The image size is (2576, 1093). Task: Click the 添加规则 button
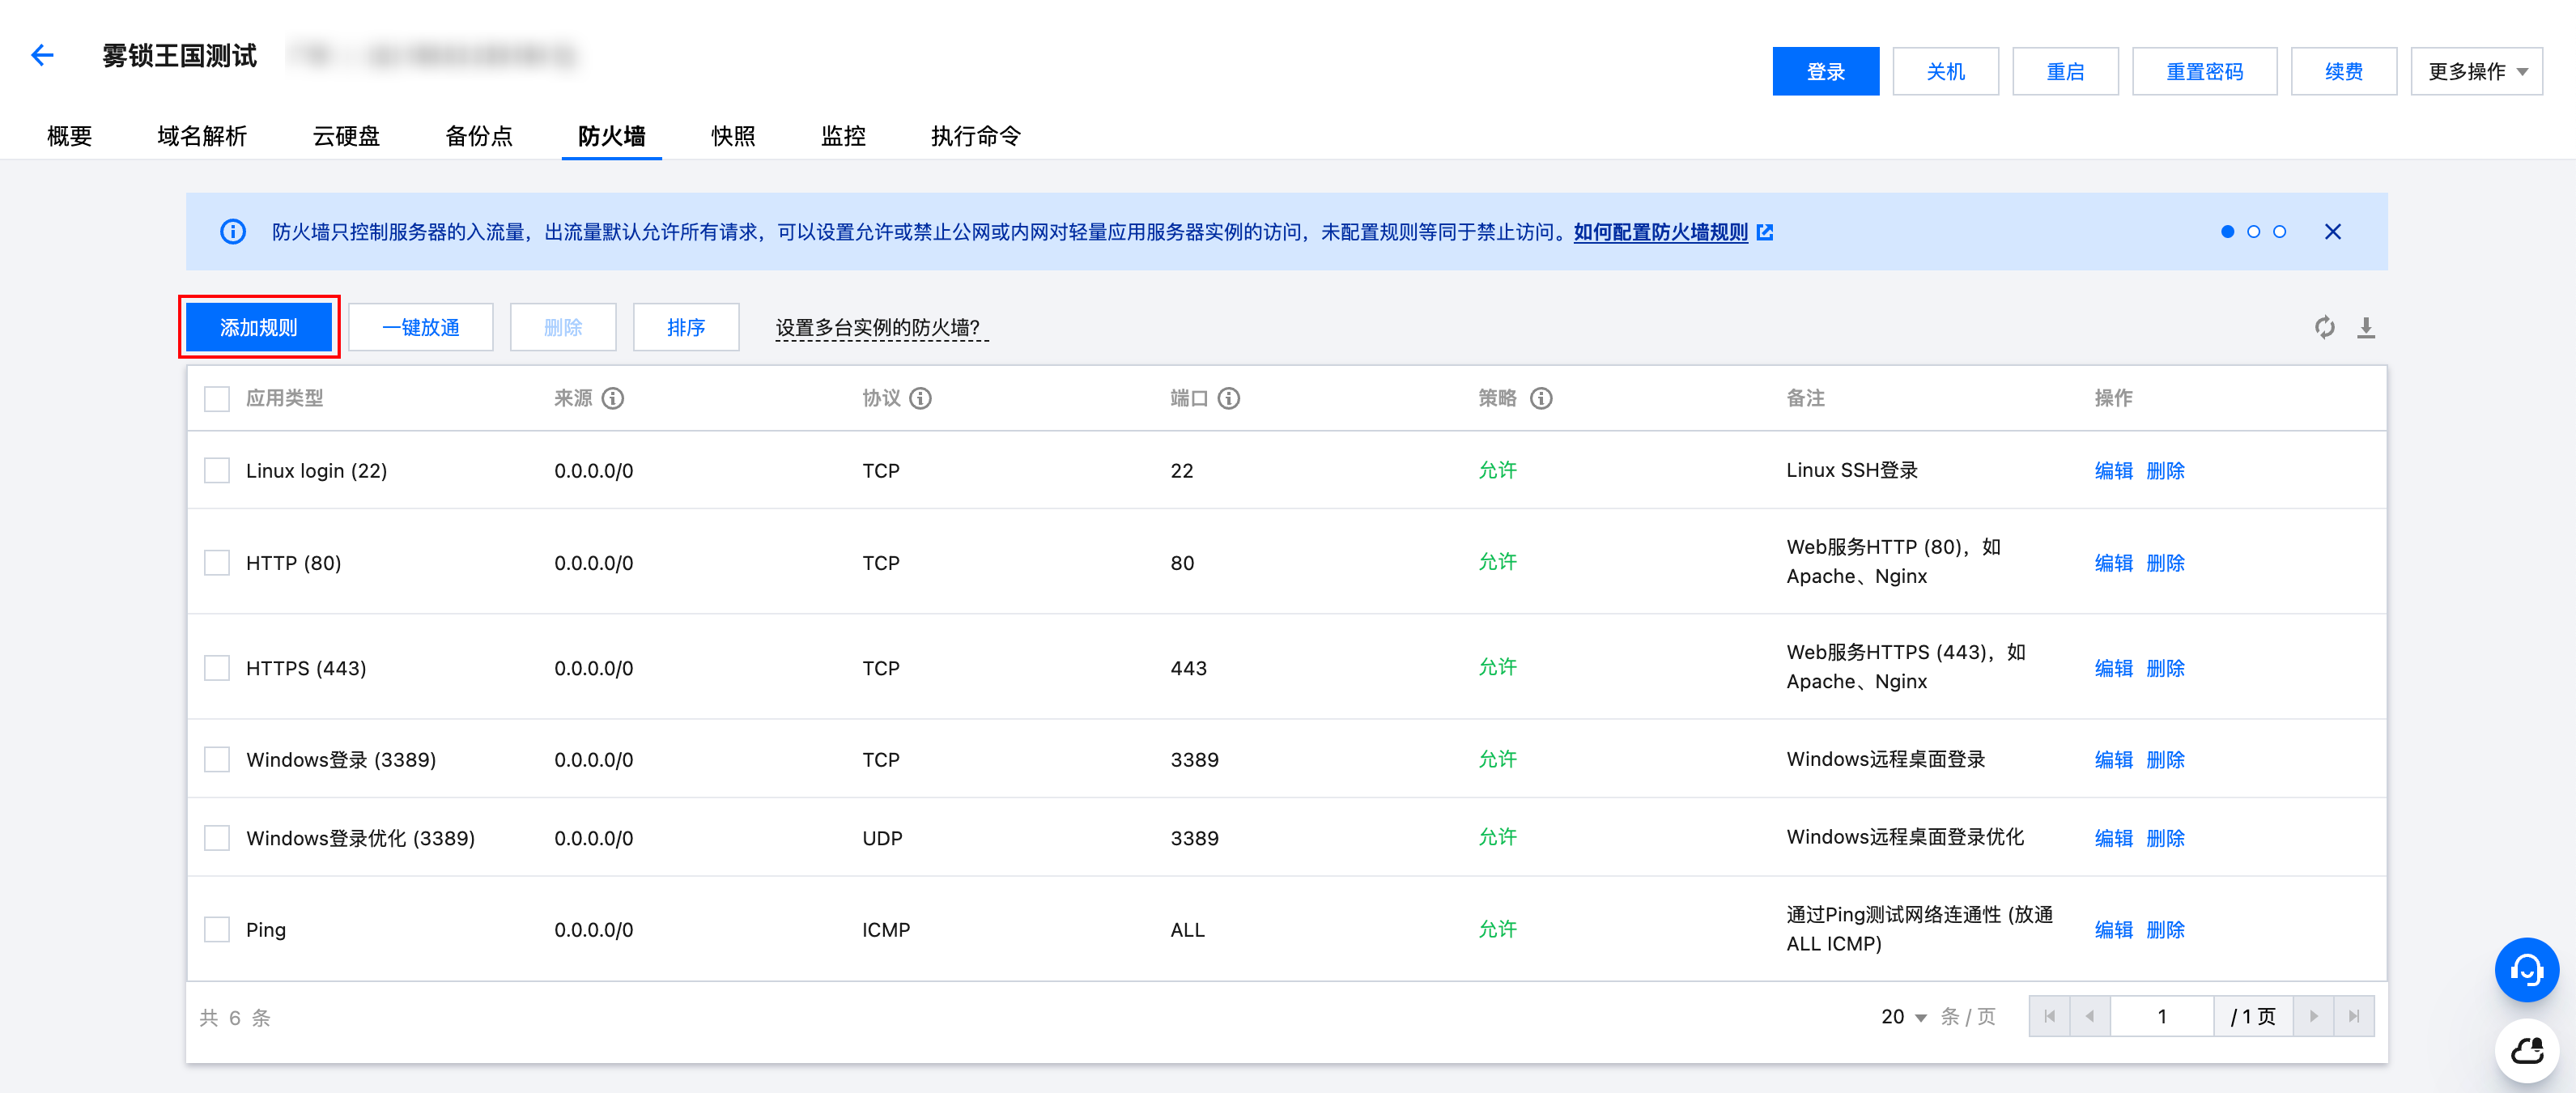pos(259,327)
